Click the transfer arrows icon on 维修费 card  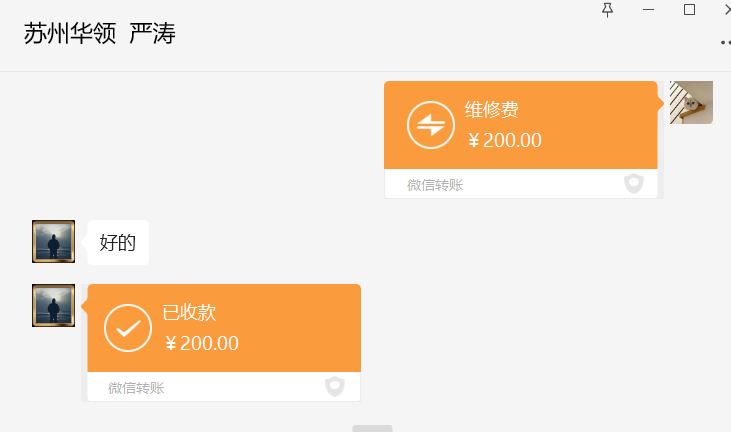(431, 125)
